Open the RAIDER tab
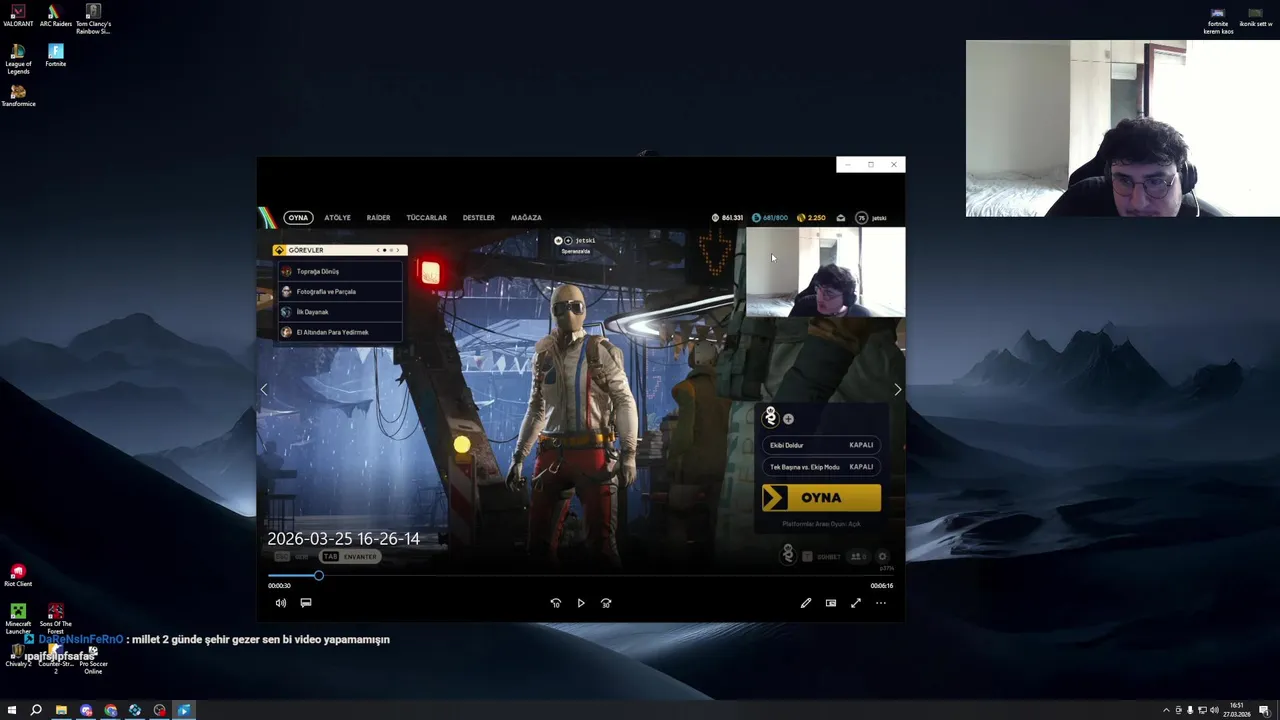1280x720 pixels. 378,218
